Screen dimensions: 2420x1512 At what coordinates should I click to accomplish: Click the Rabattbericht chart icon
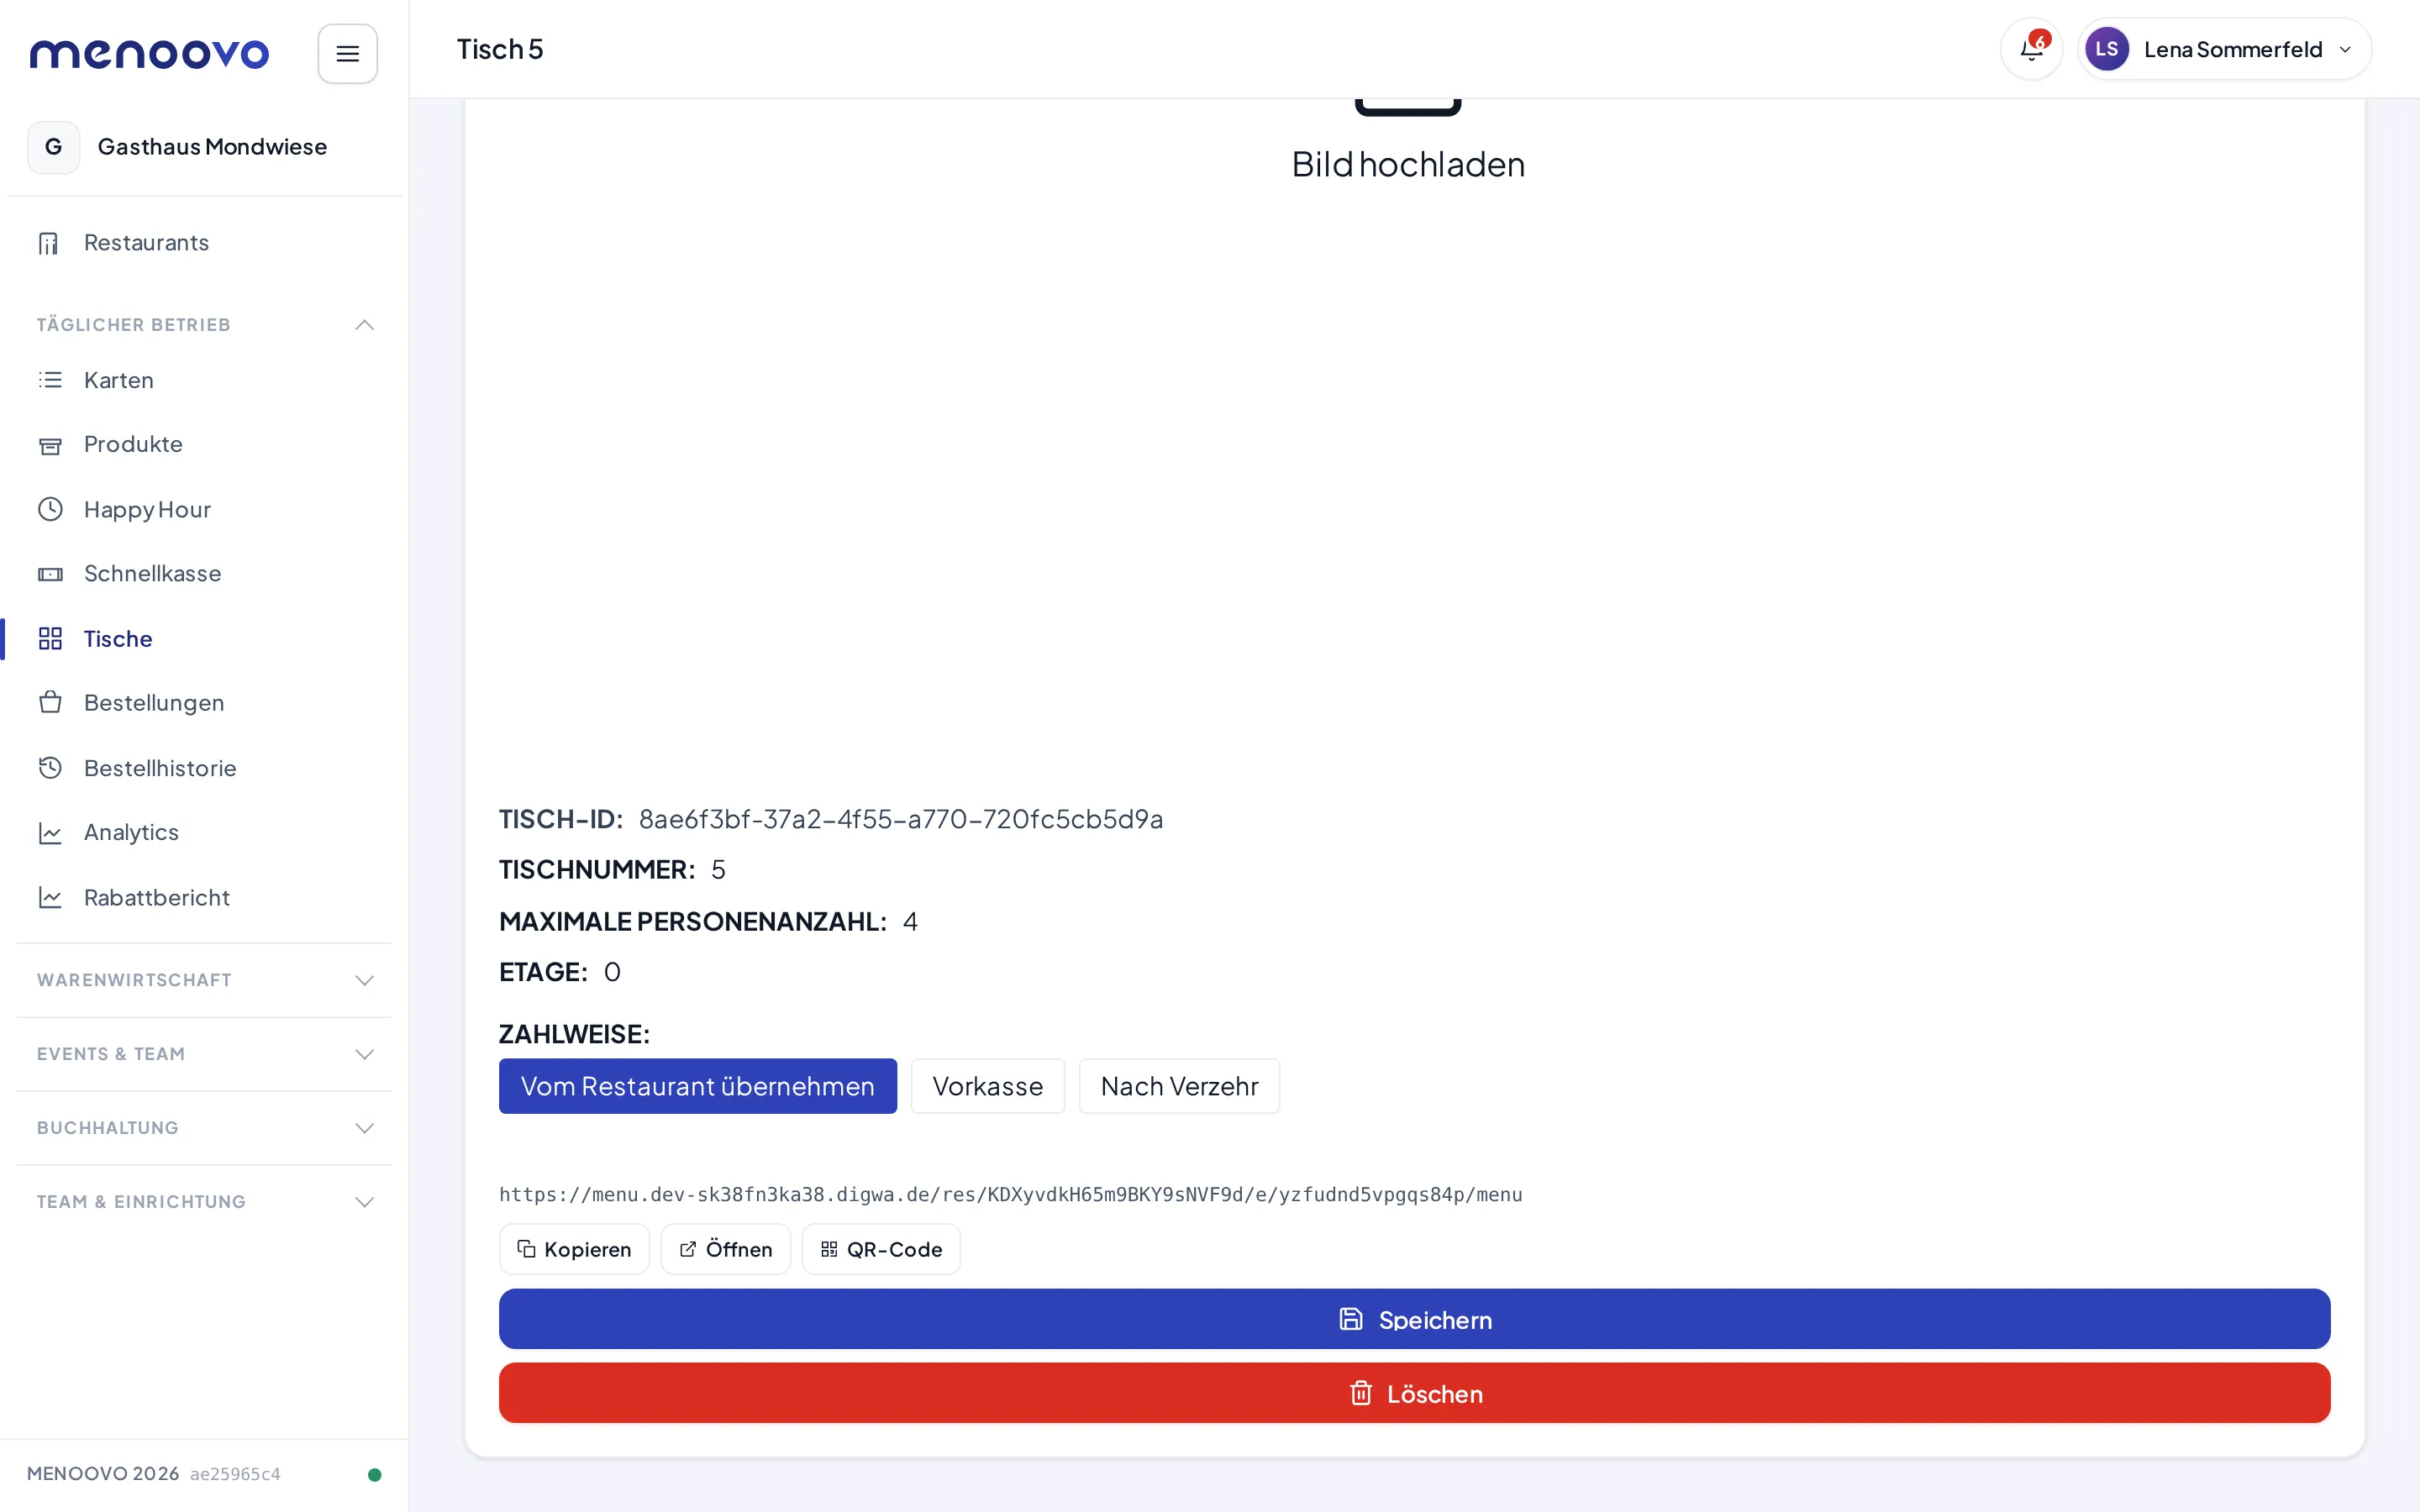coord(50,897)
